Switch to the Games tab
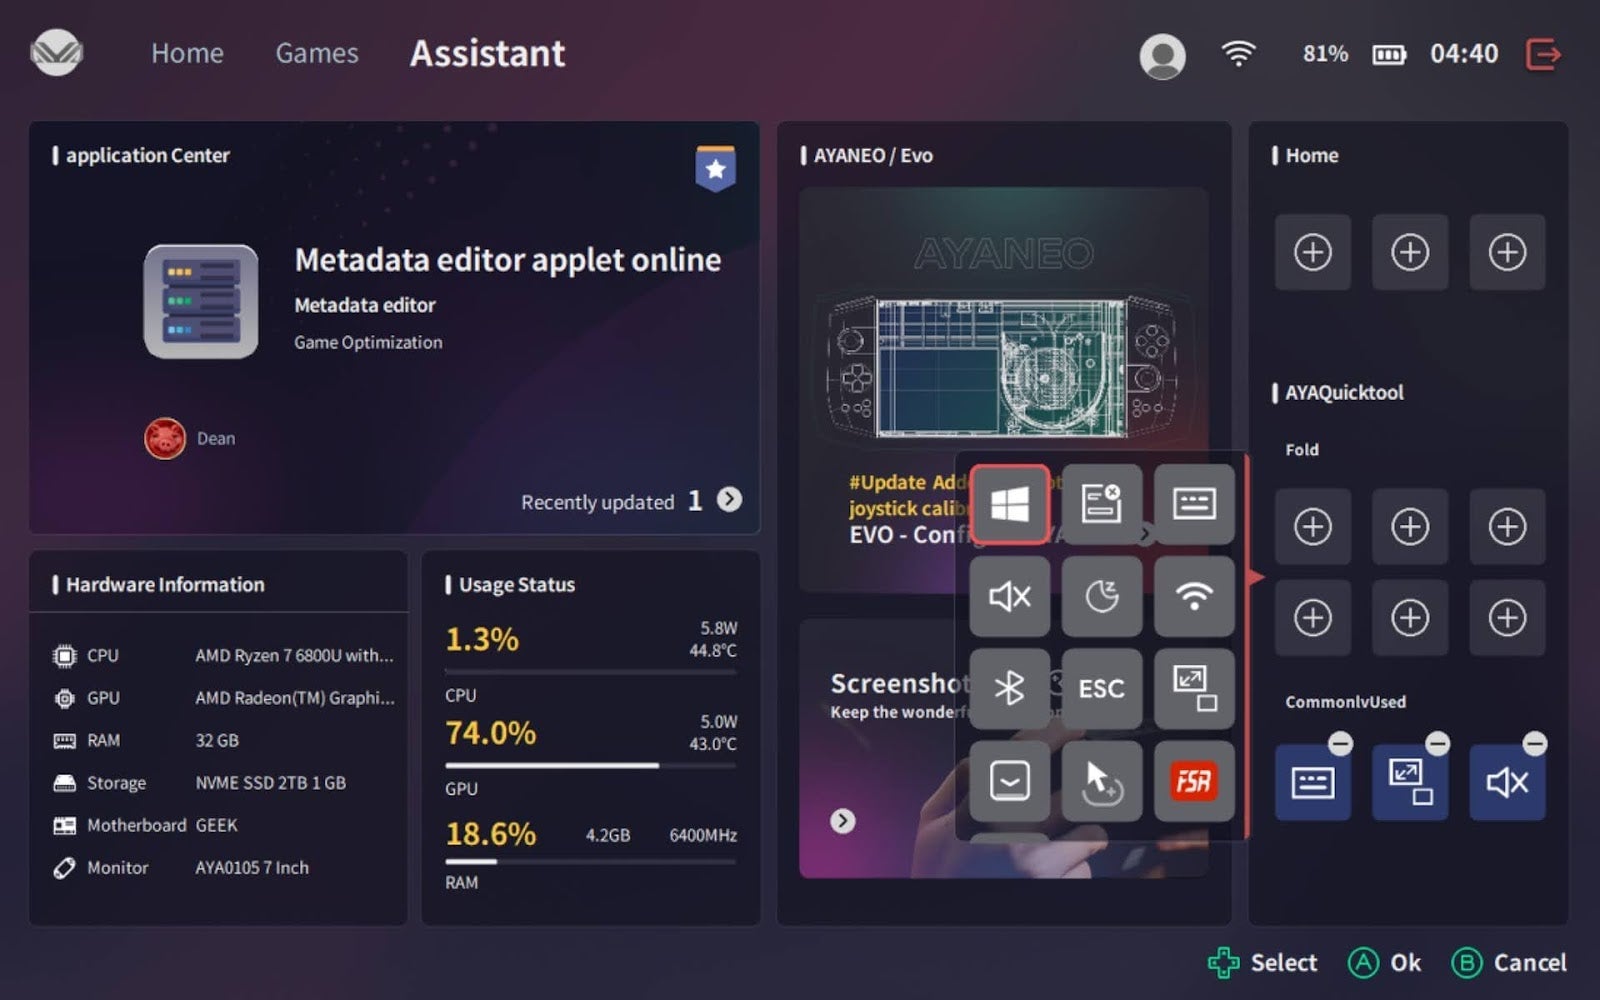The width and height of the screenshot is (1600, 1000). [316, 53]
